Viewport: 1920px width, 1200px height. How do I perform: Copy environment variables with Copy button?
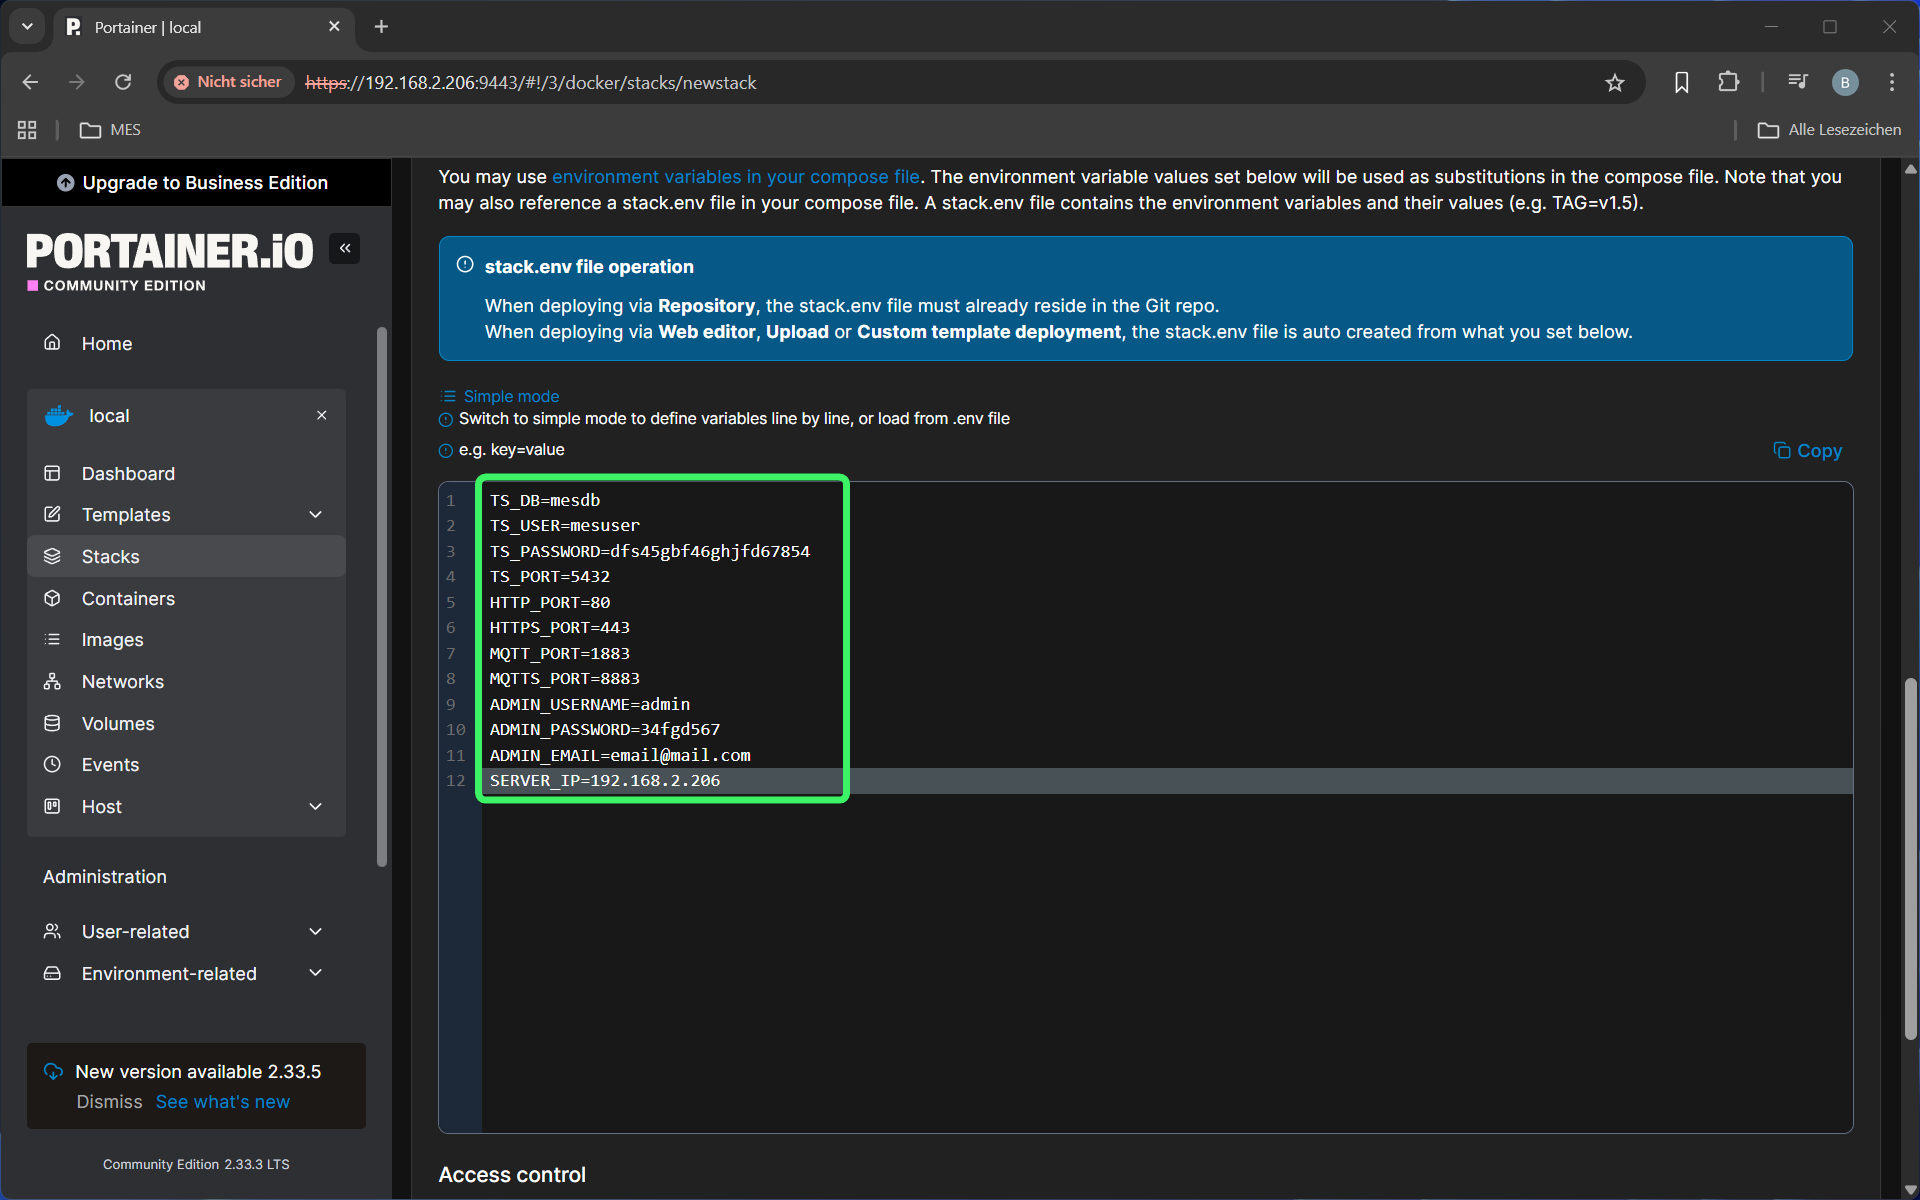pos(1807,450)
